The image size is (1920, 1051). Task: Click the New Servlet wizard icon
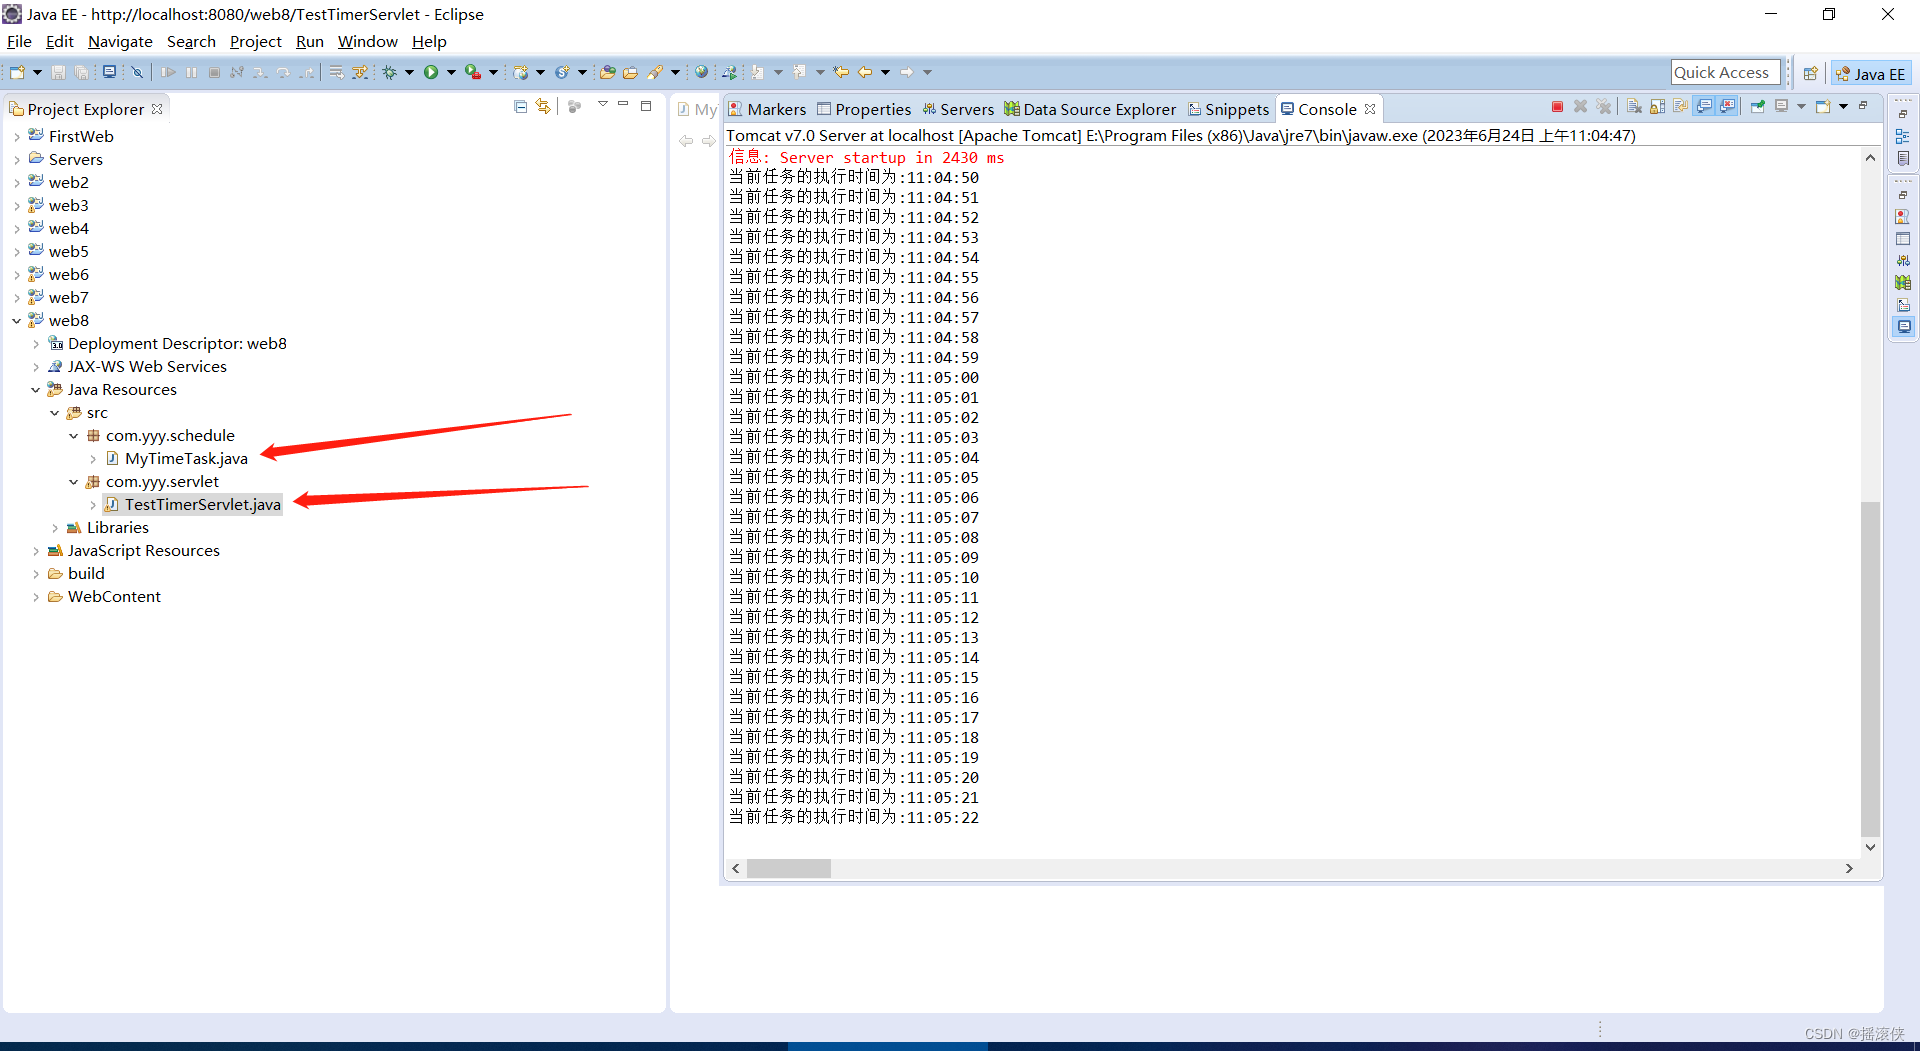562,72
